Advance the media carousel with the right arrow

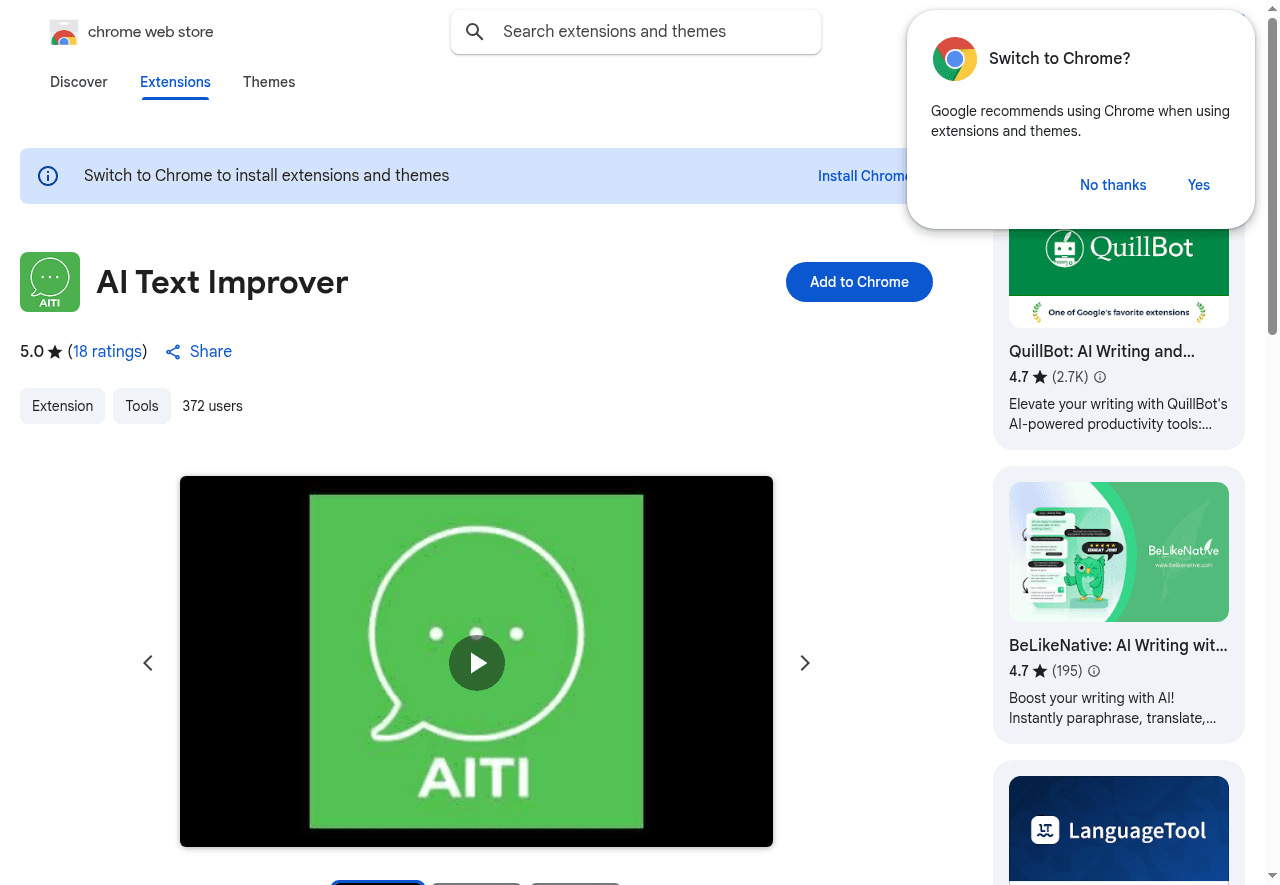(804, 662)
